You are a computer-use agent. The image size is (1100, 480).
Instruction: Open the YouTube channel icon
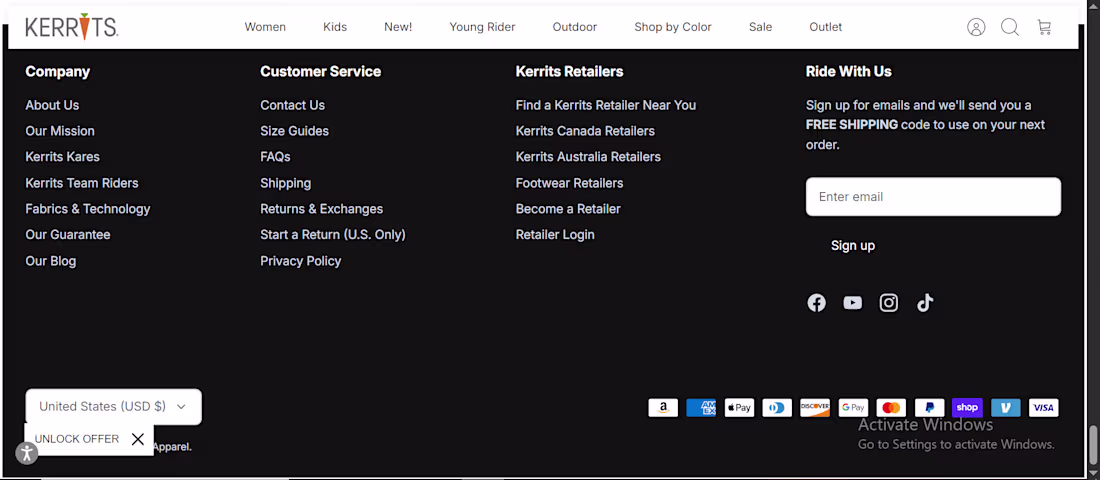852,302
